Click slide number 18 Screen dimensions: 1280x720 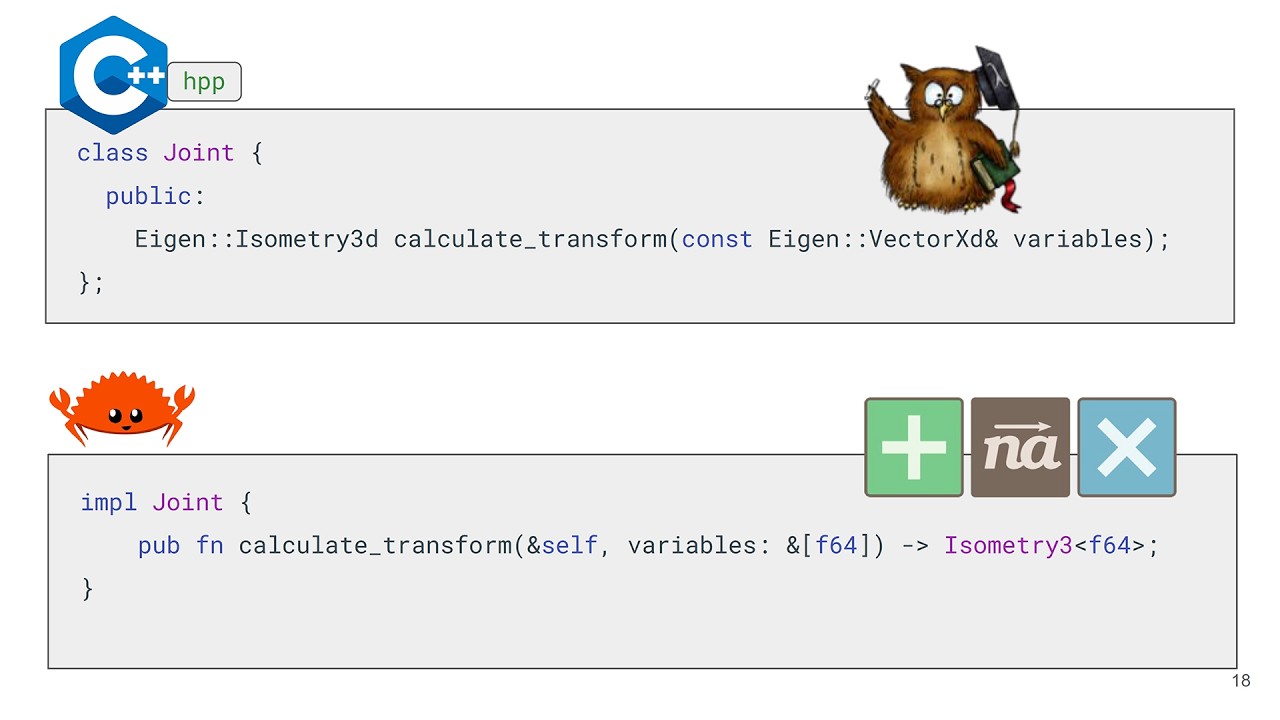[1240, 681]
